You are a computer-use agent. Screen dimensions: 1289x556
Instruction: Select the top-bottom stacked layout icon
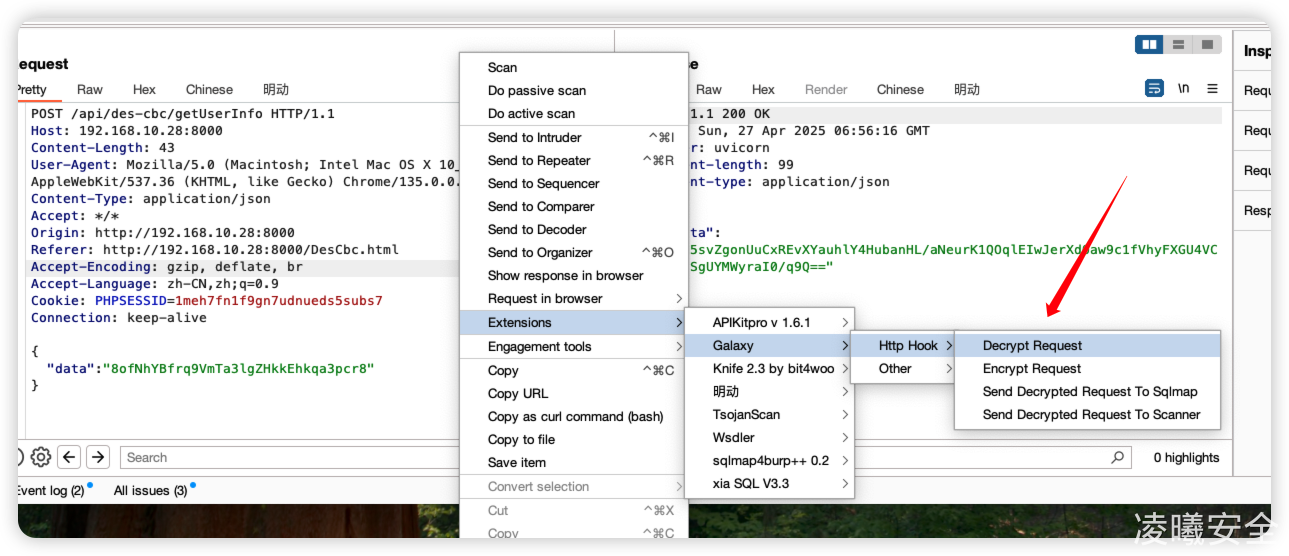pyautogui.click(x=1178, y=45)
